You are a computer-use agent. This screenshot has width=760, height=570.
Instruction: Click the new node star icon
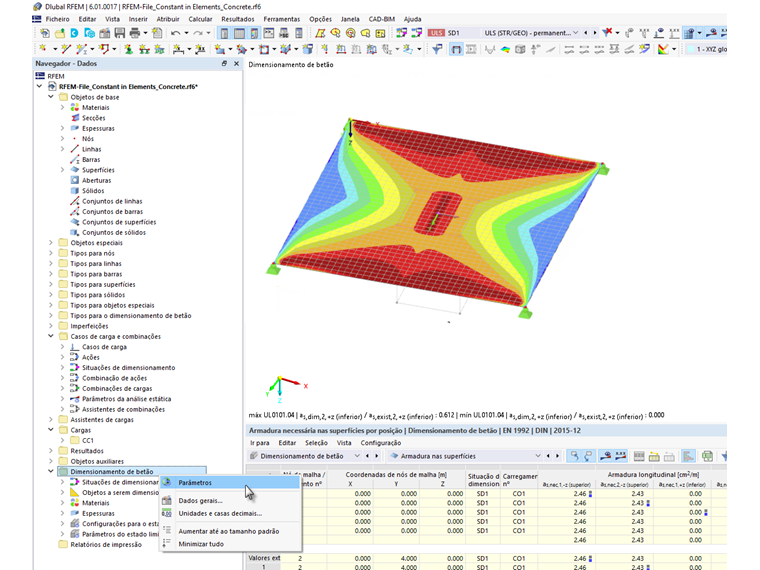click(43, 49)
